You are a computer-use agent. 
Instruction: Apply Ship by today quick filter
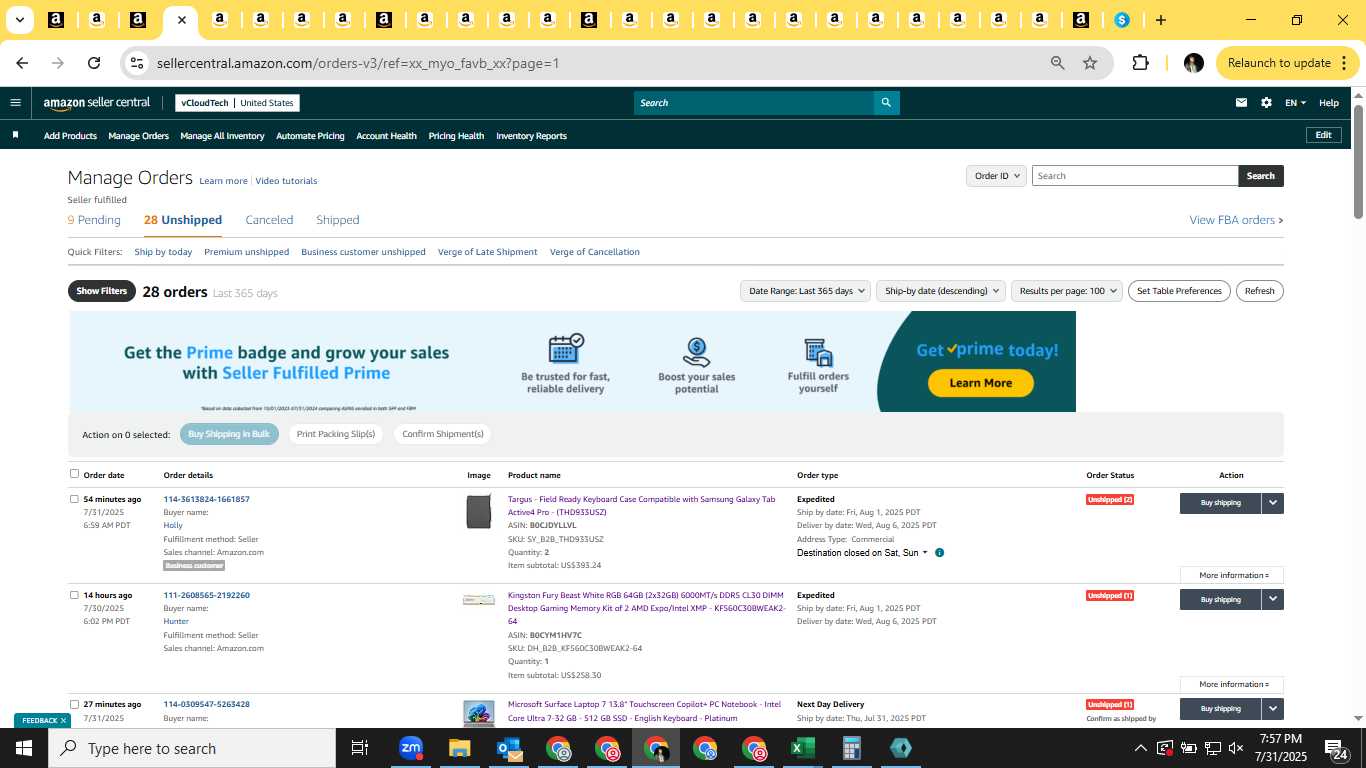tap(163, 252)
